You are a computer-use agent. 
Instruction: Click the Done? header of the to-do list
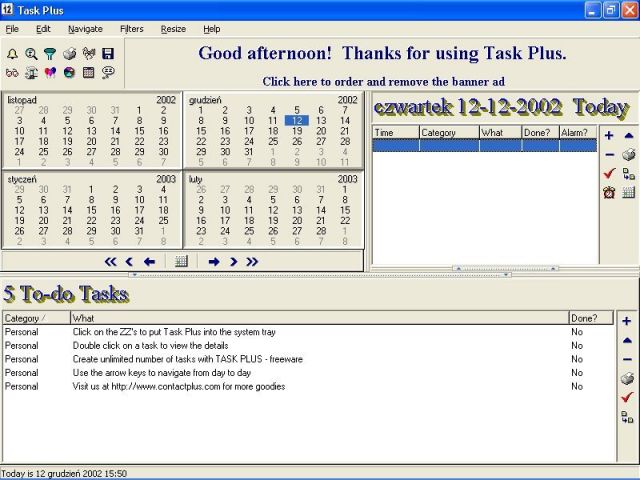(x=591, y=318)
